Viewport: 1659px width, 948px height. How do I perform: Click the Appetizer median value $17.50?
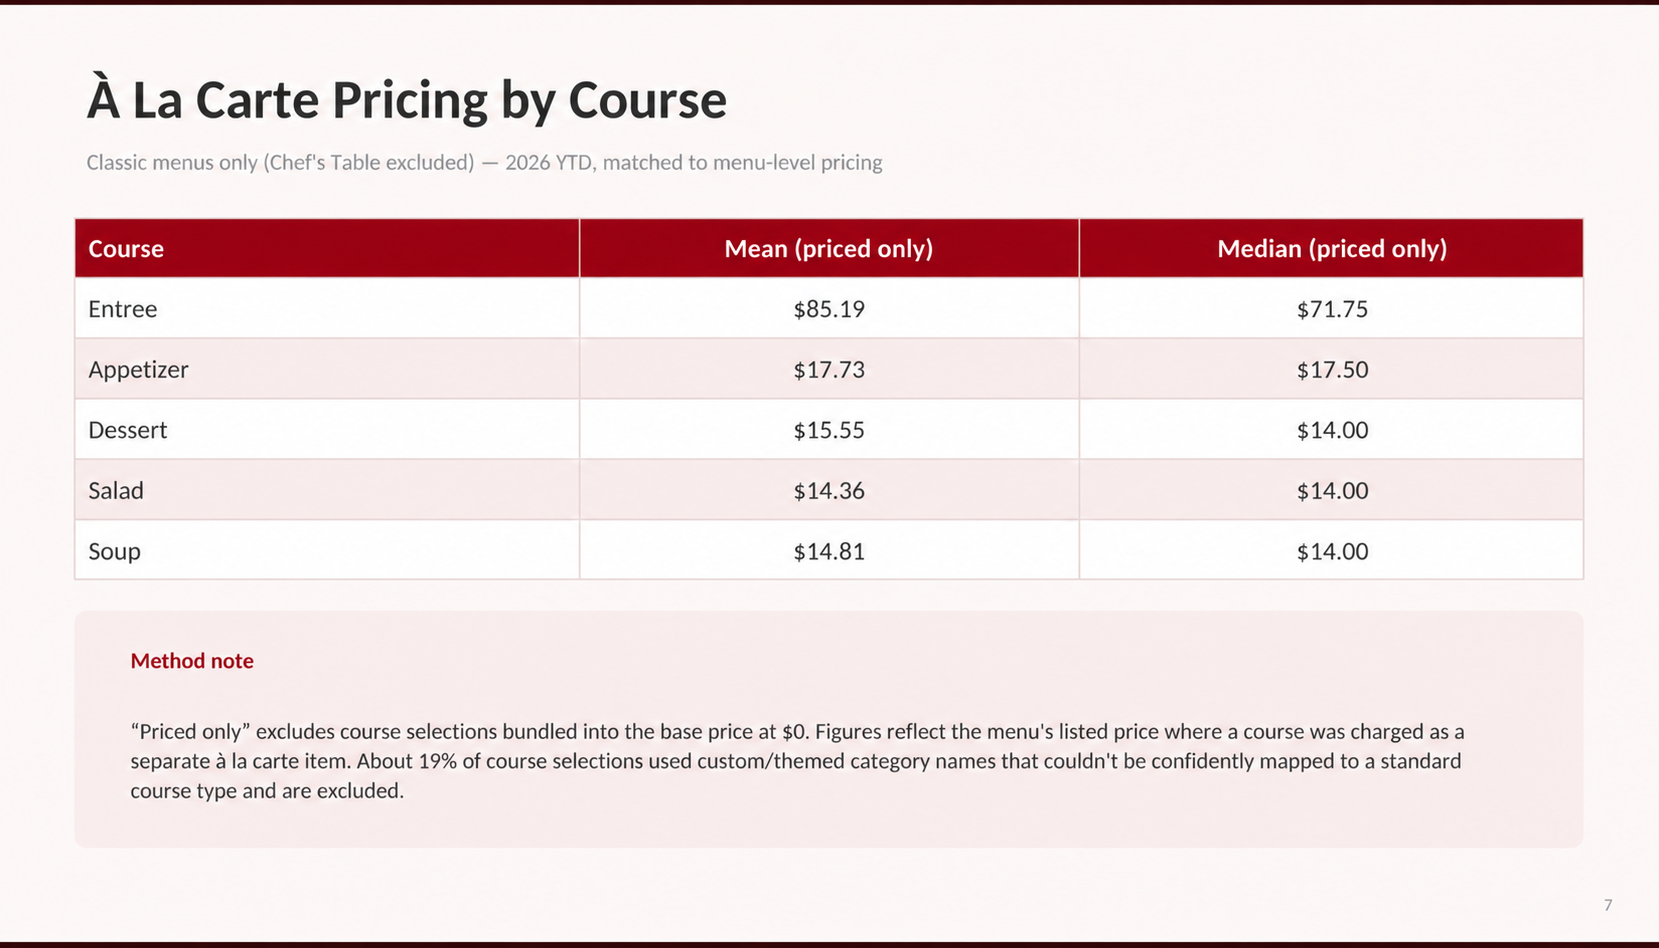1332,370
